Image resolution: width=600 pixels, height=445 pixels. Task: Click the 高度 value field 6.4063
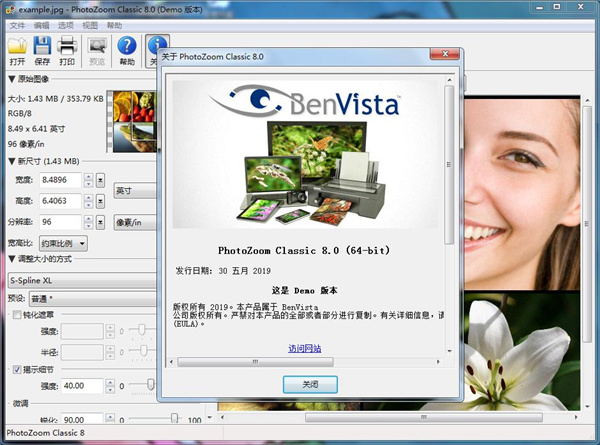tap(60, 201)
